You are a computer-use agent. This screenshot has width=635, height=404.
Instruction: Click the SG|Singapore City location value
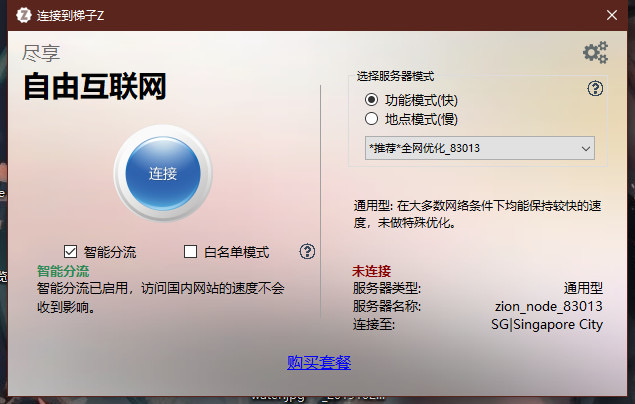[x=546, y=324]
